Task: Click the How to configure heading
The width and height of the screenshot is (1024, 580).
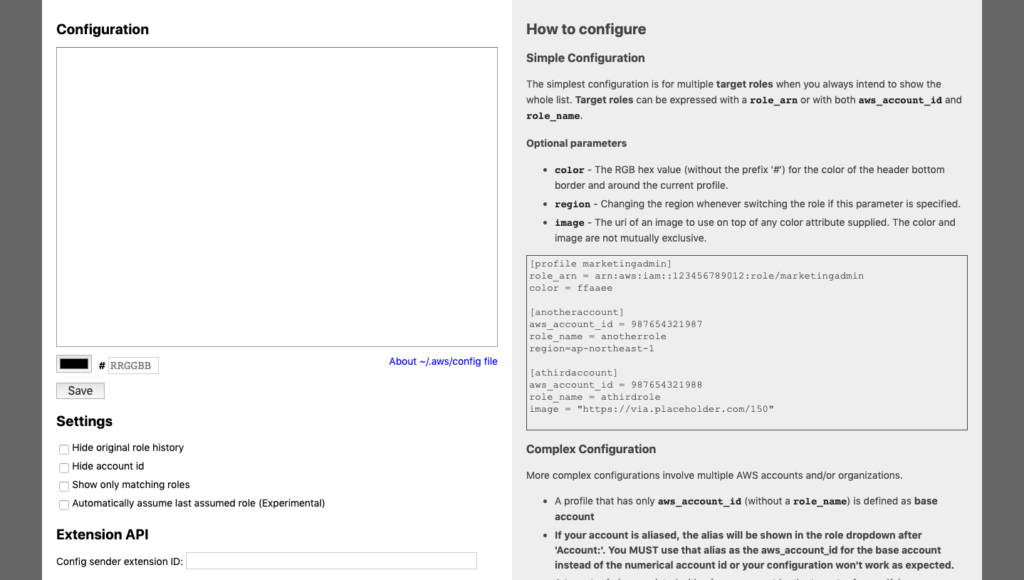Action: coord(586,29)
